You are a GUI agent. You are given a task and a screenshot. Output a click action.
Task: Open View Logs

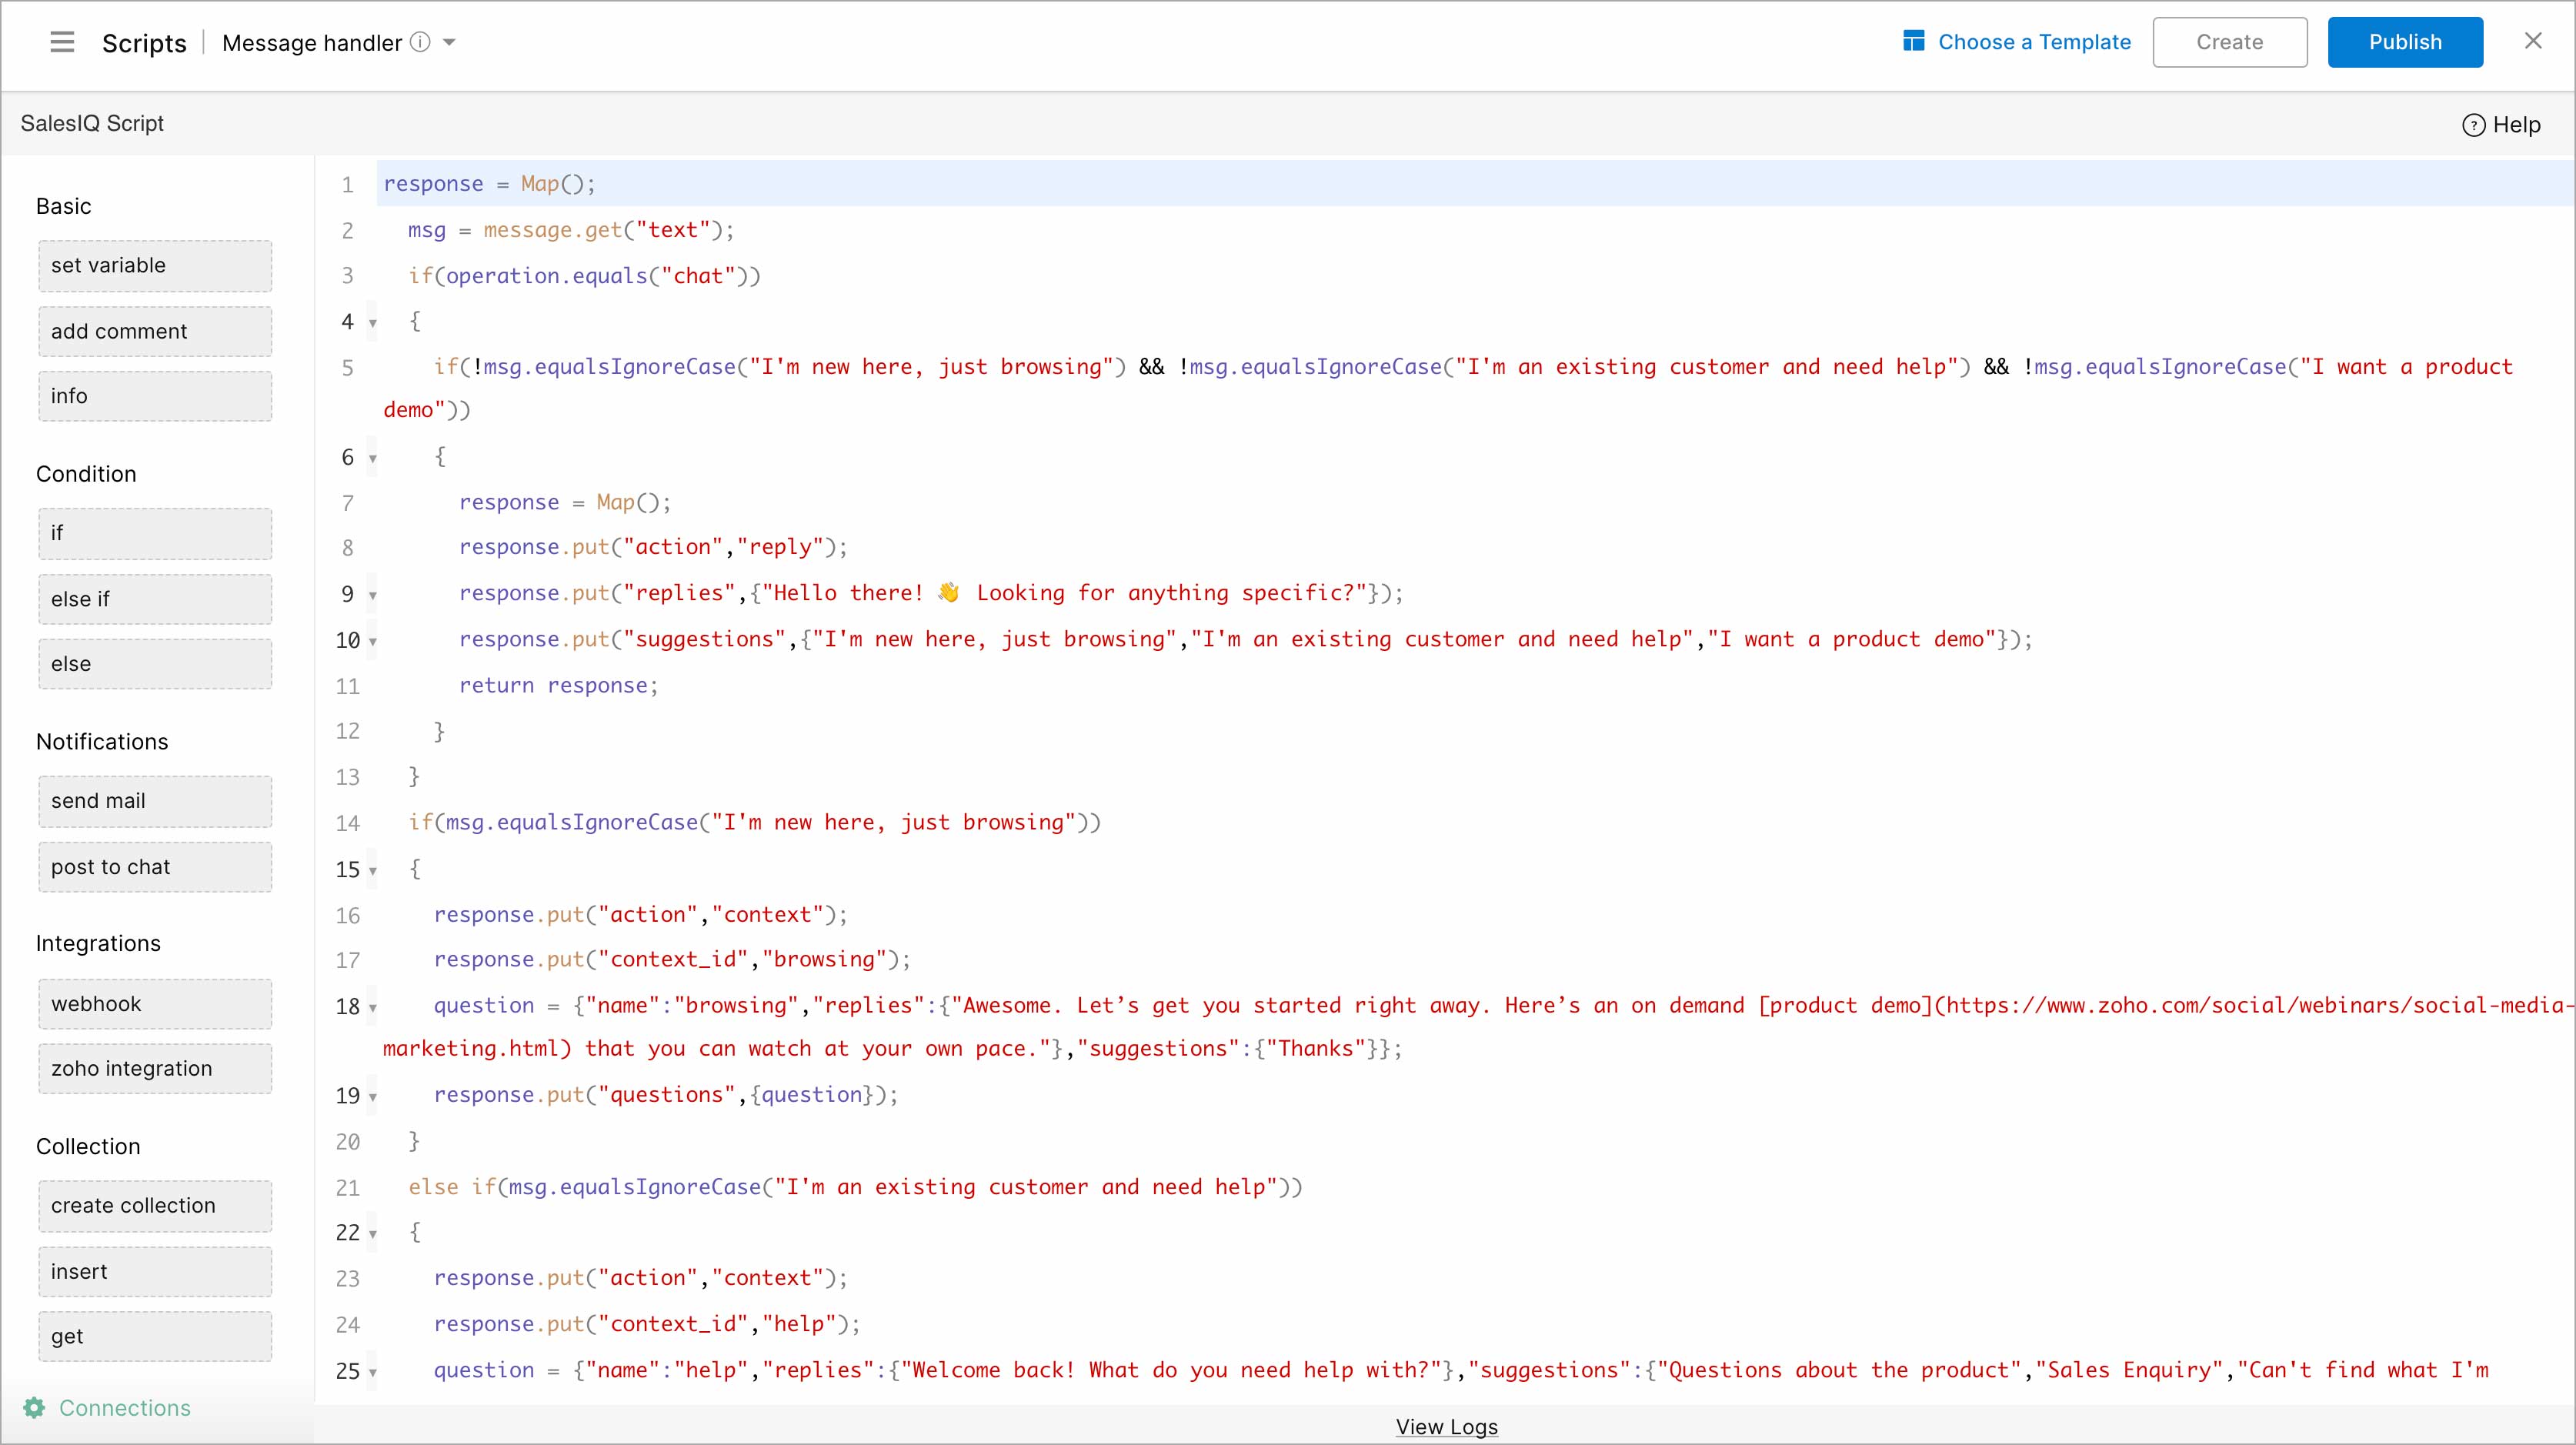pyautogui.click(x=1446, y=1427)
